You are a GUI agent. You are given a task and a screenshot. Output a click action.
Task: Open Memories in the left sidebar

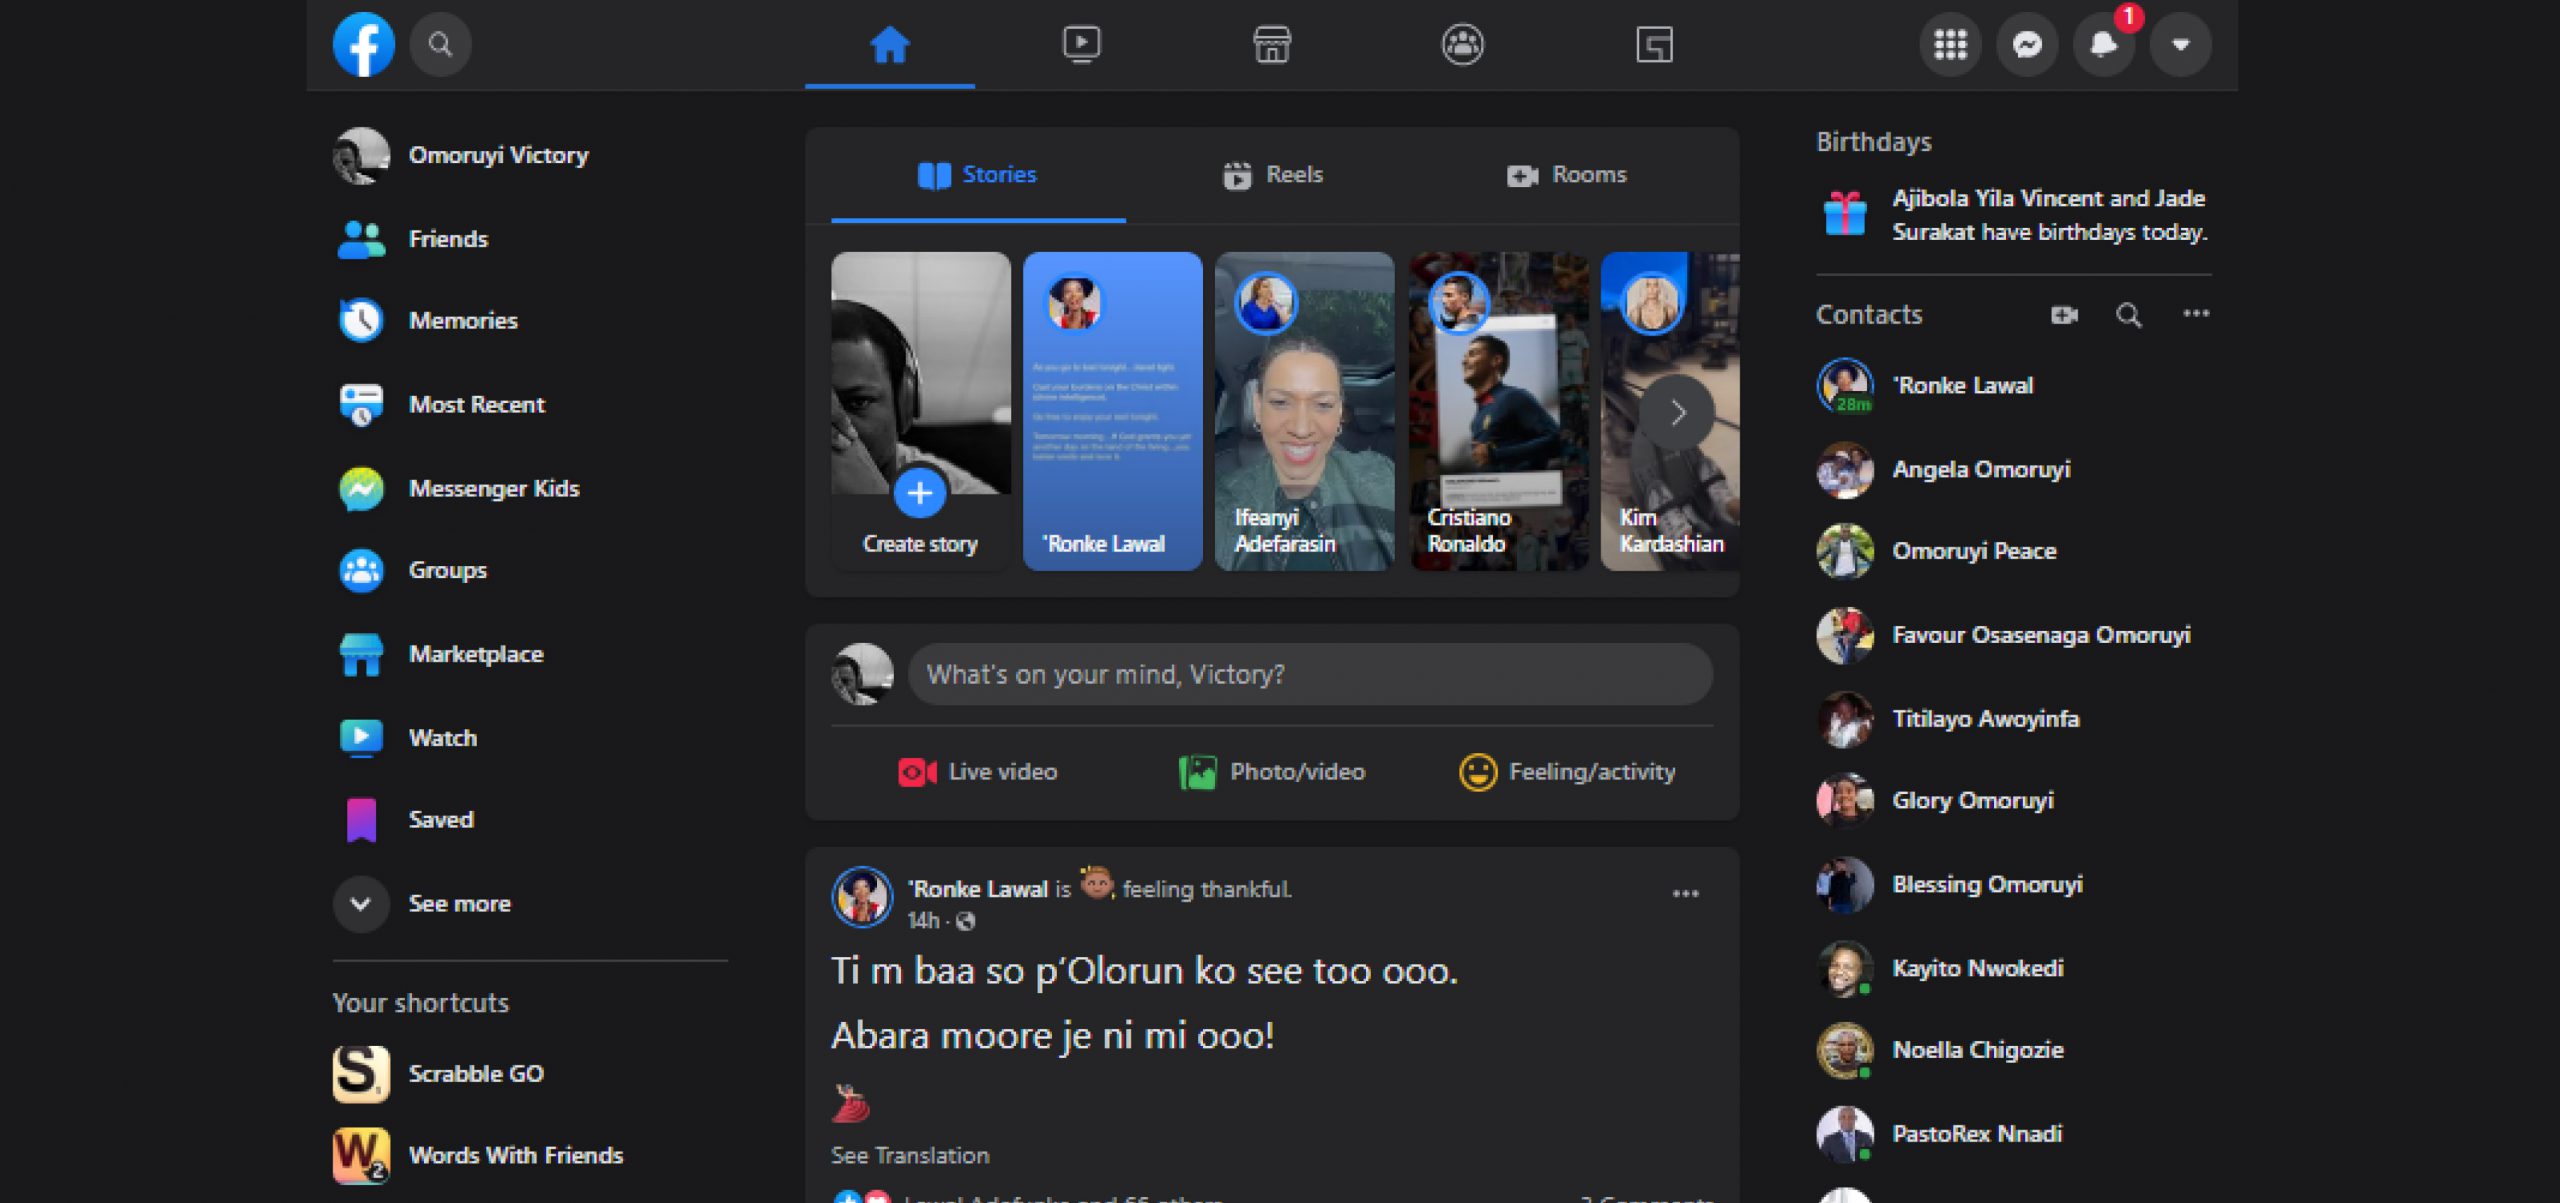[530, 321]
